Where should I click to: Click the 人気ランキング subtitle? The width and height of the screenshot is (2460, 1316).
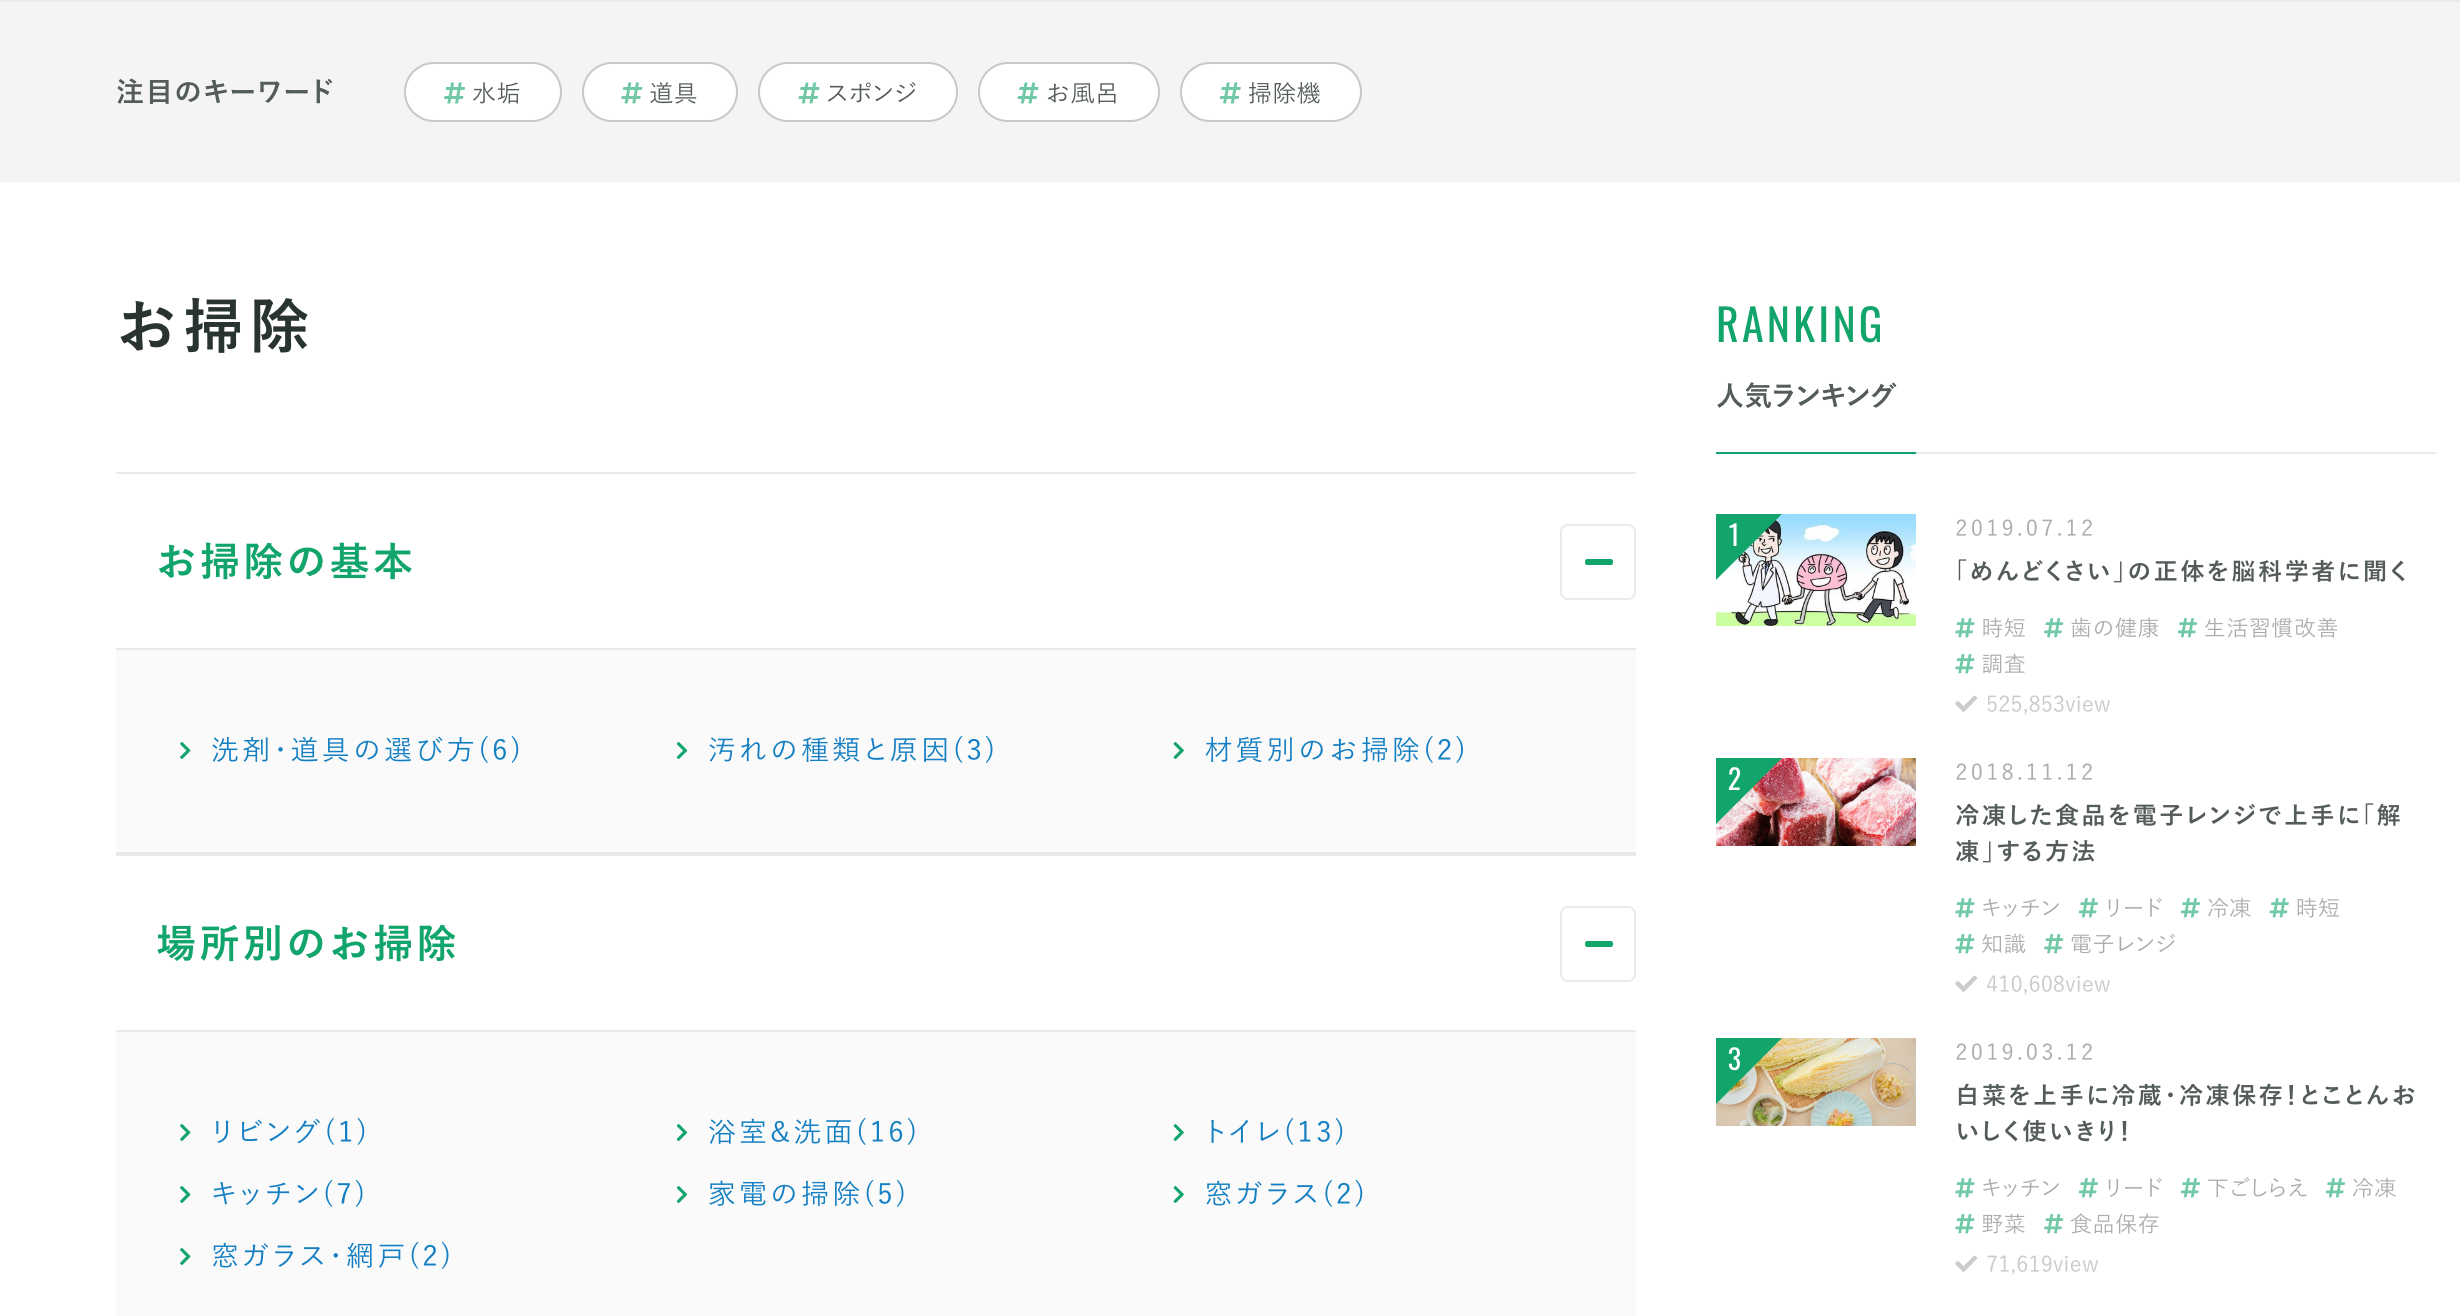tap(1805, 396)
